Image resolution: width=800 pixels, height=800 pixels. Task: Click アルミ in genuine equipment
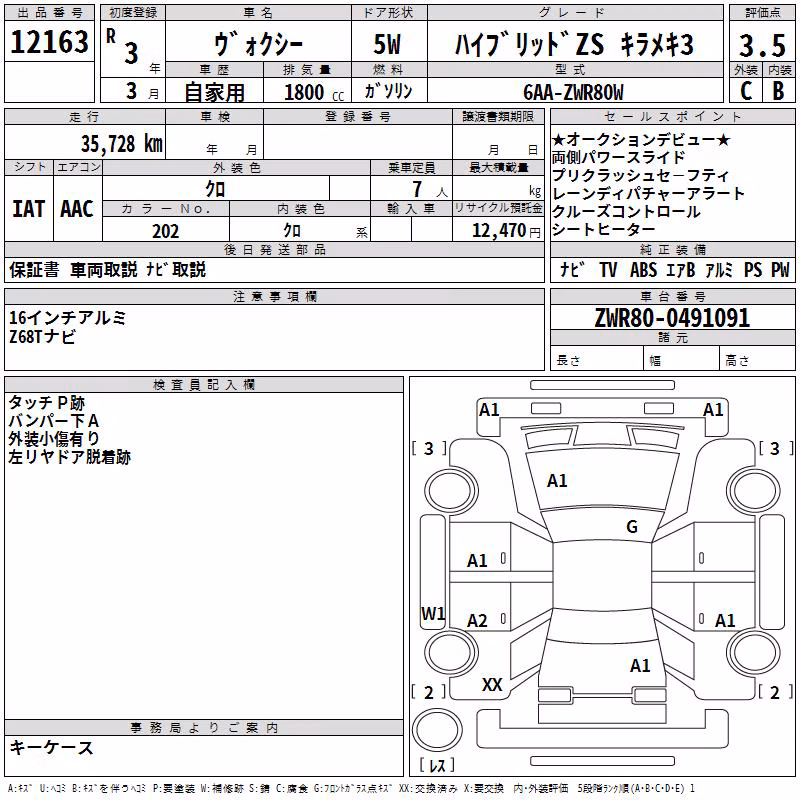719,270
